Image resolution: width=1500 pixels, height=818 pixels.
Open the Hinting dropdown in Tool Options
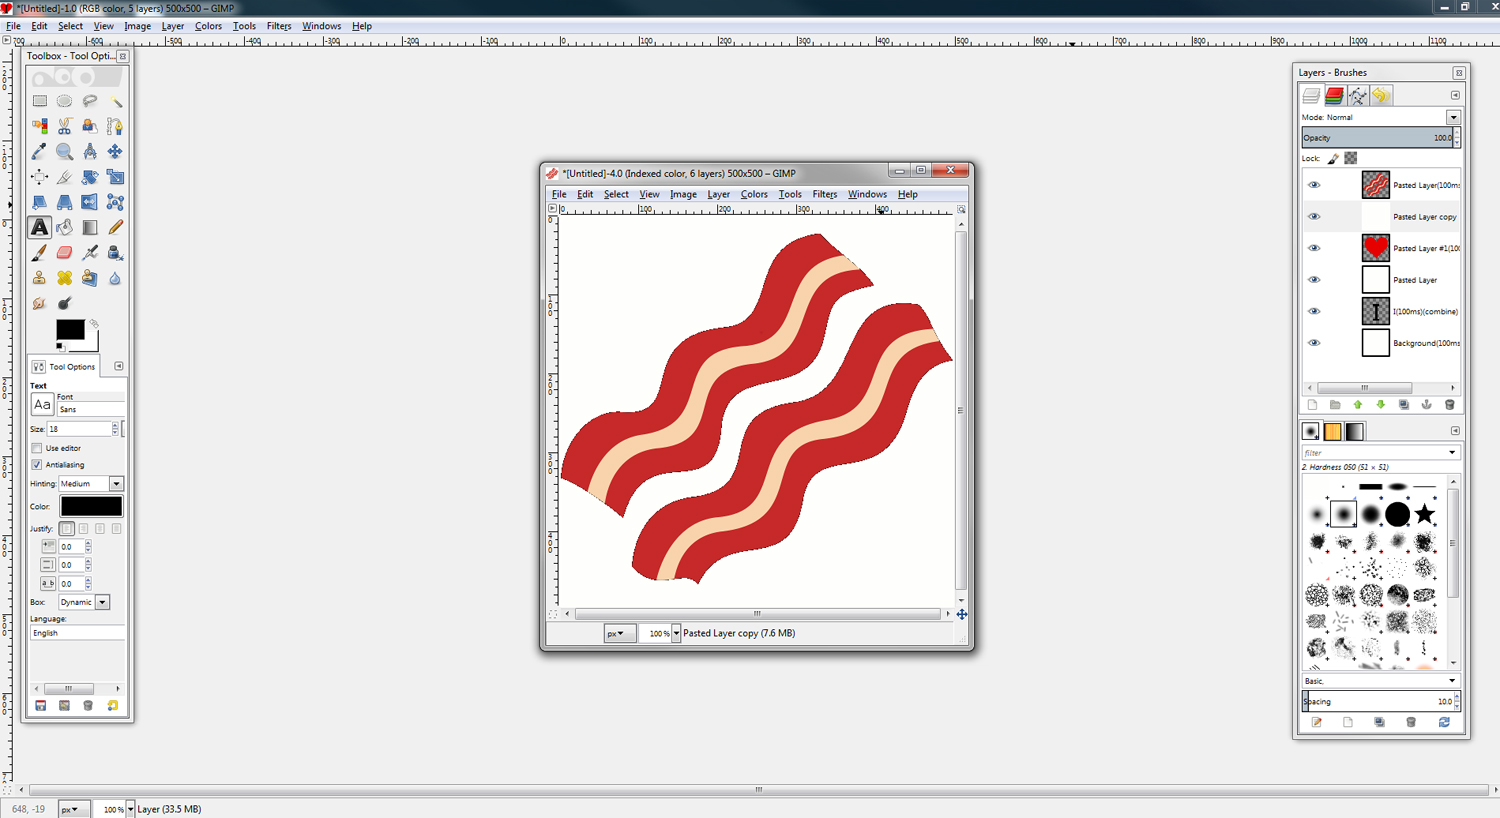[x=115, y=483]
